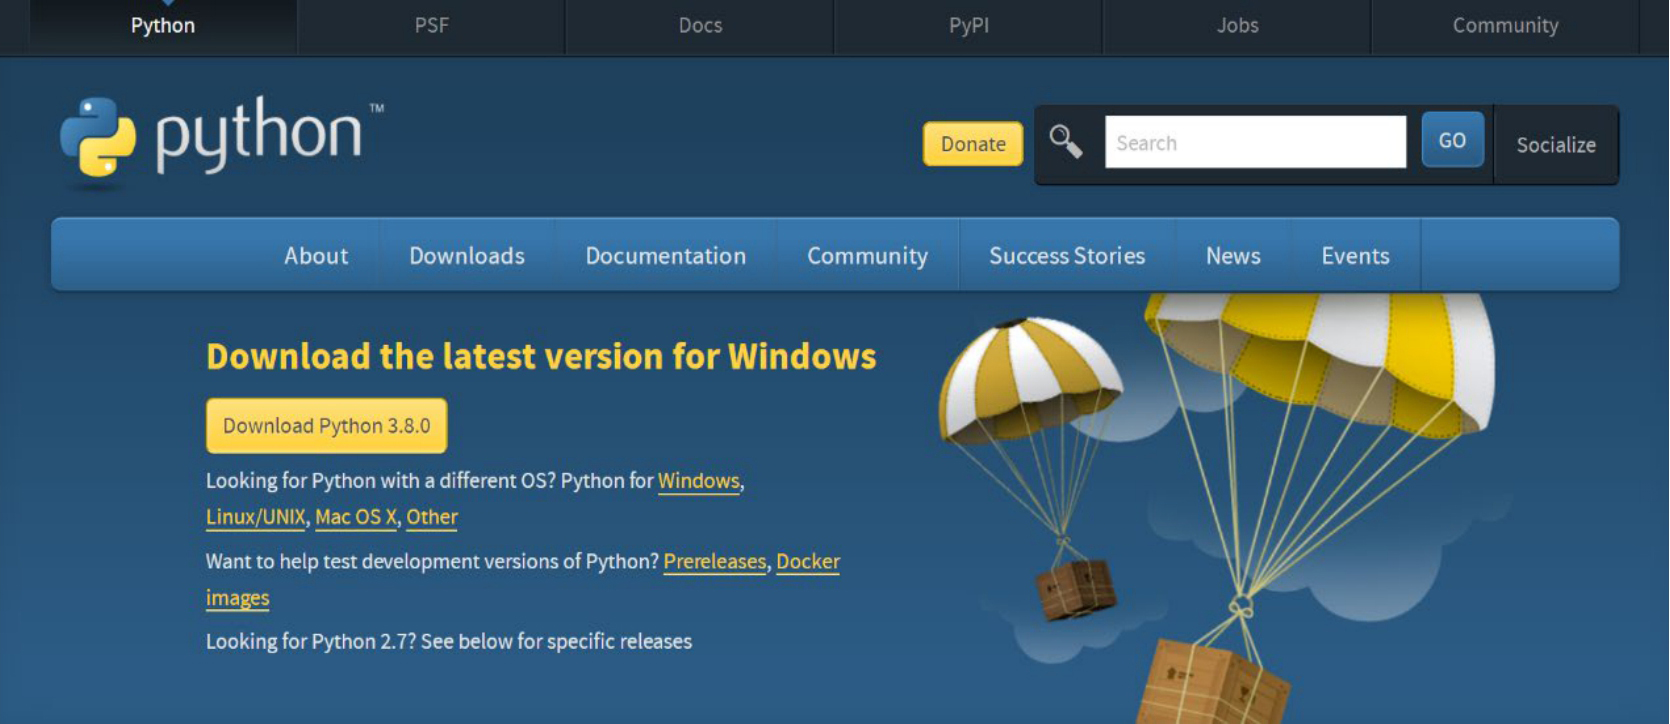
Task: Open the News navigation item
Action: [x=1233, y=256]
